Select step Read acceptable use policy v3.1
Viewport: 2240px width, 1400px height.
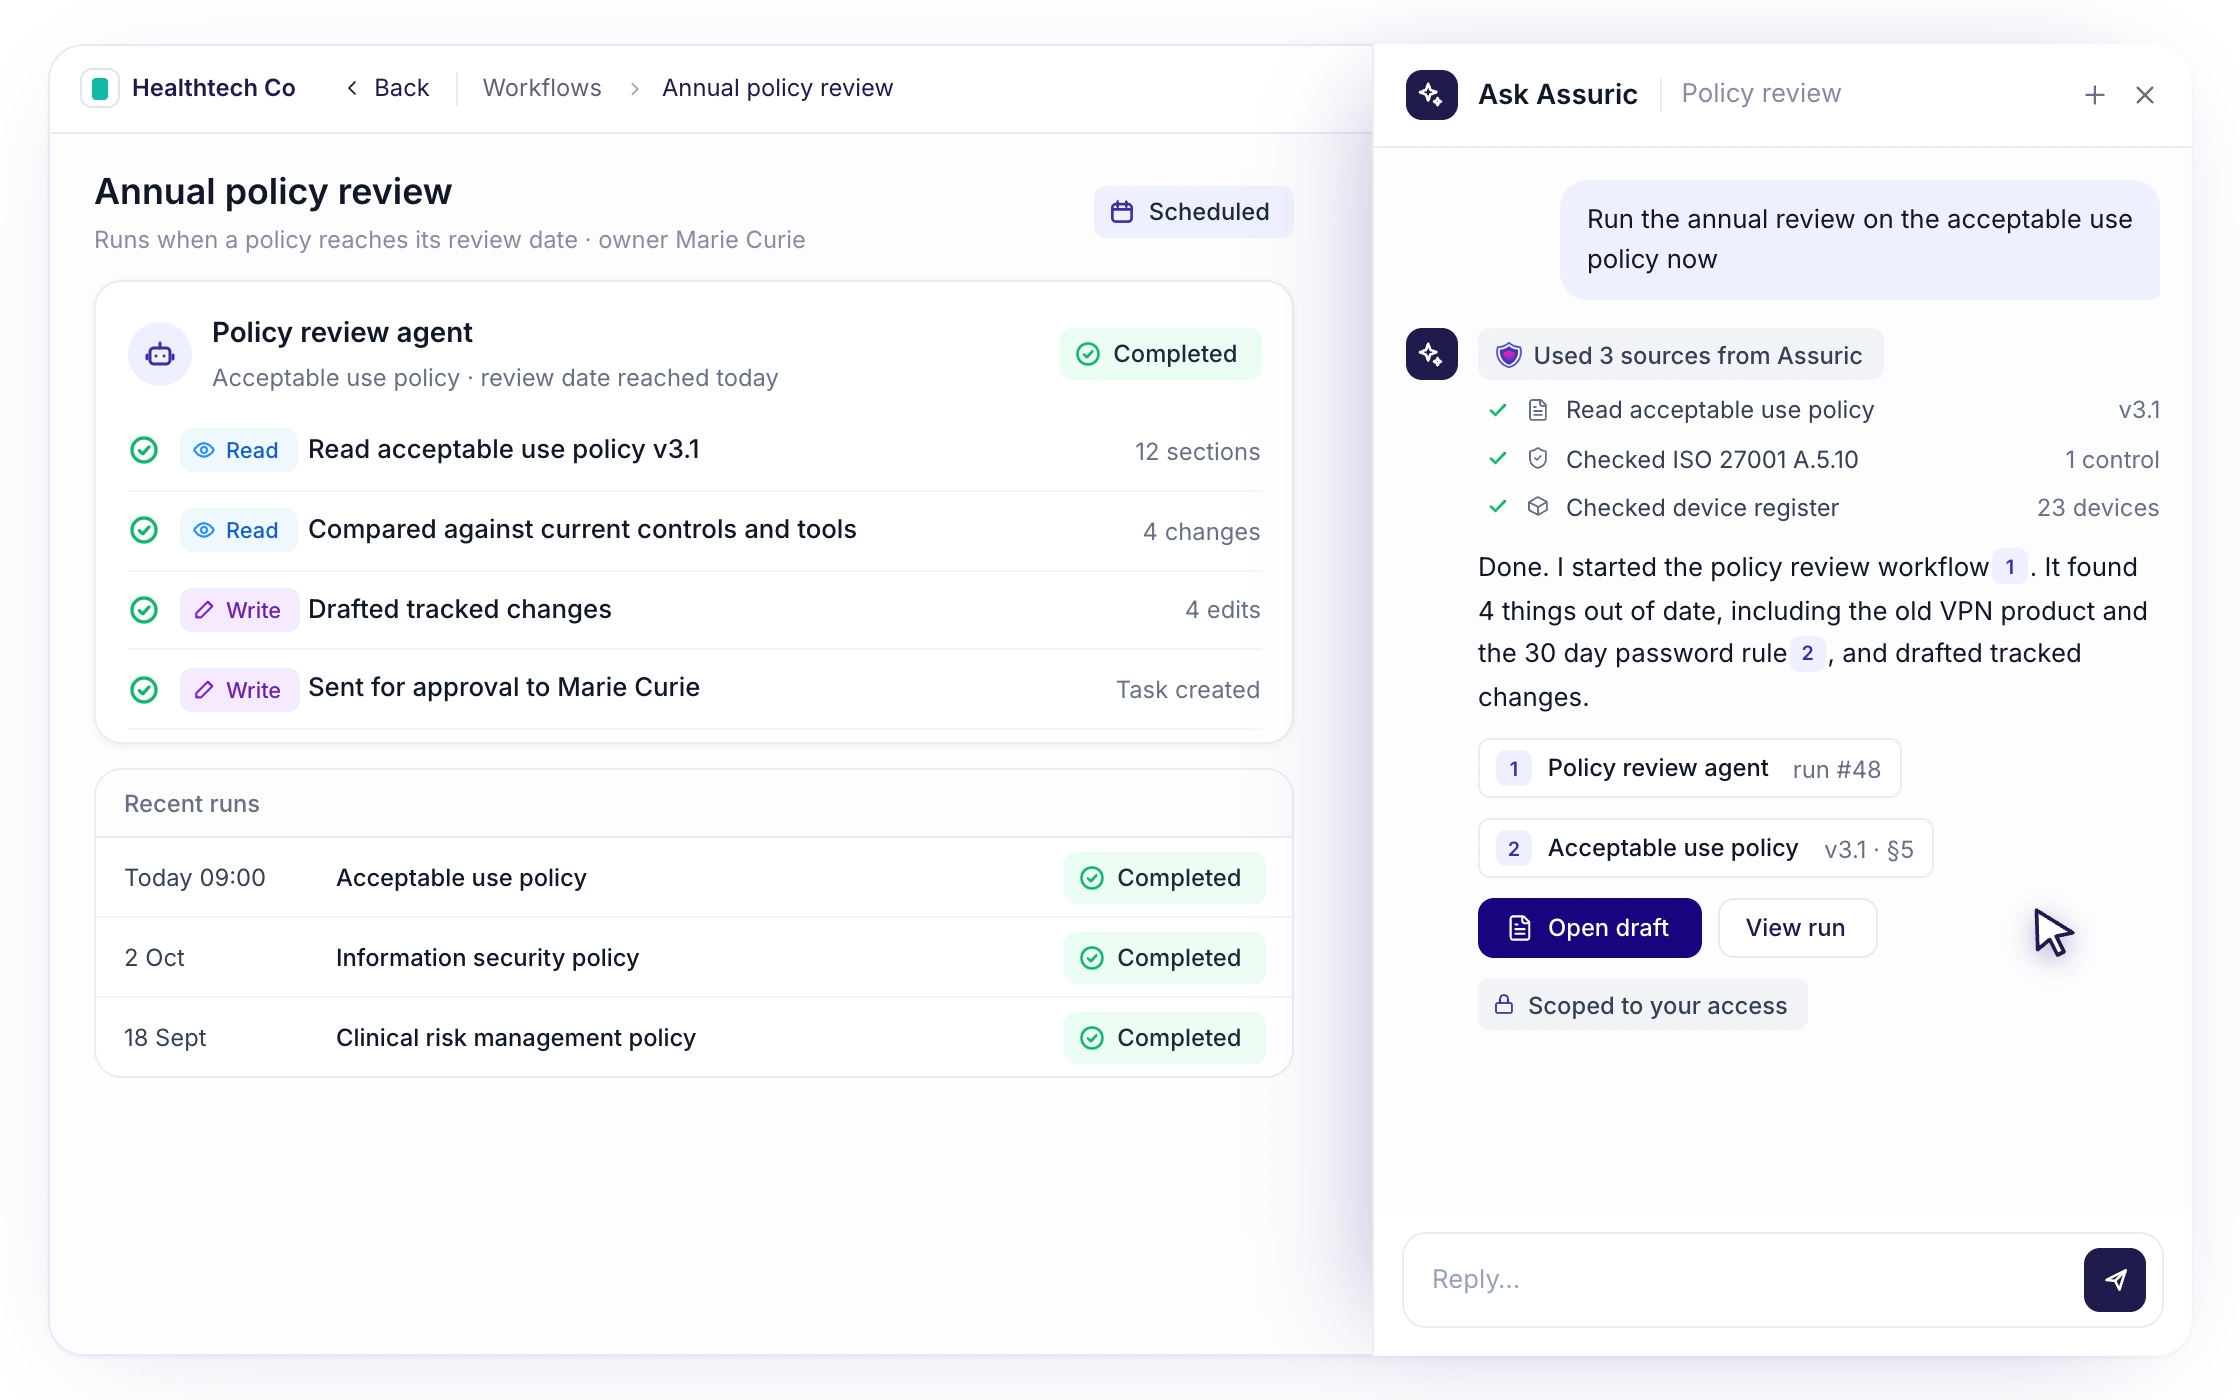[694, 450]
